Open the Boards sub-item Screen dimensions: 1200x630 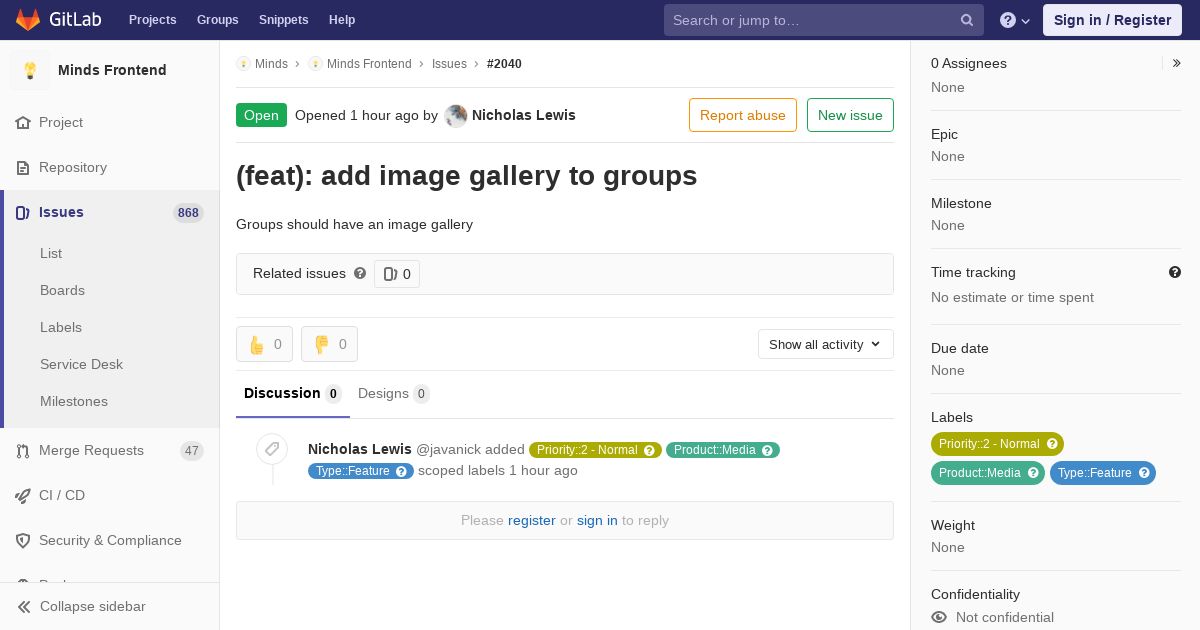point(110,290)
